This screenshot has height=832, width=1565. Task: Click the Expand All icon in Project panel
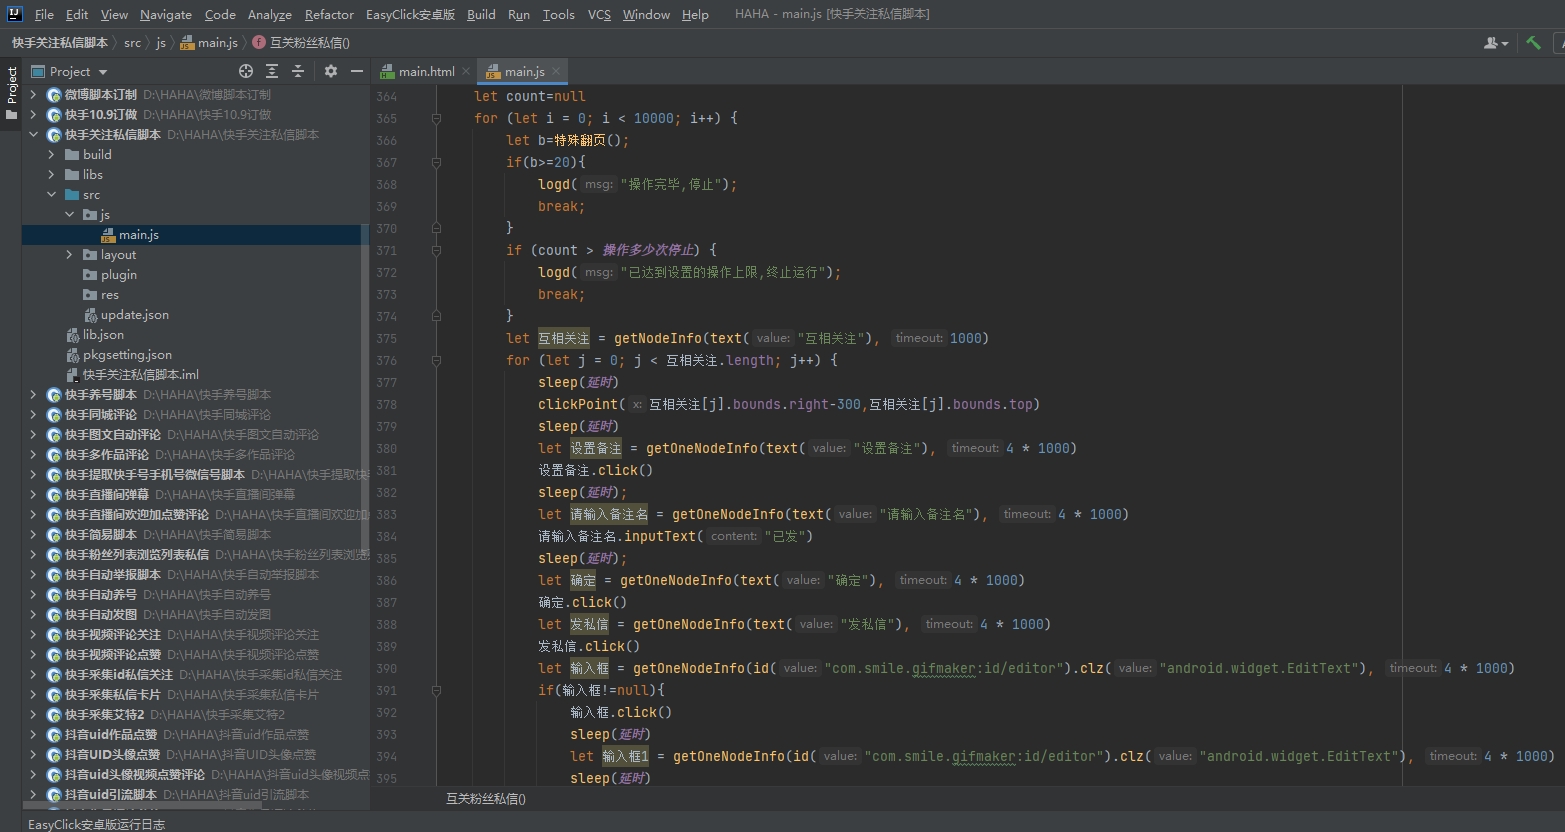(x=272, y=71)
